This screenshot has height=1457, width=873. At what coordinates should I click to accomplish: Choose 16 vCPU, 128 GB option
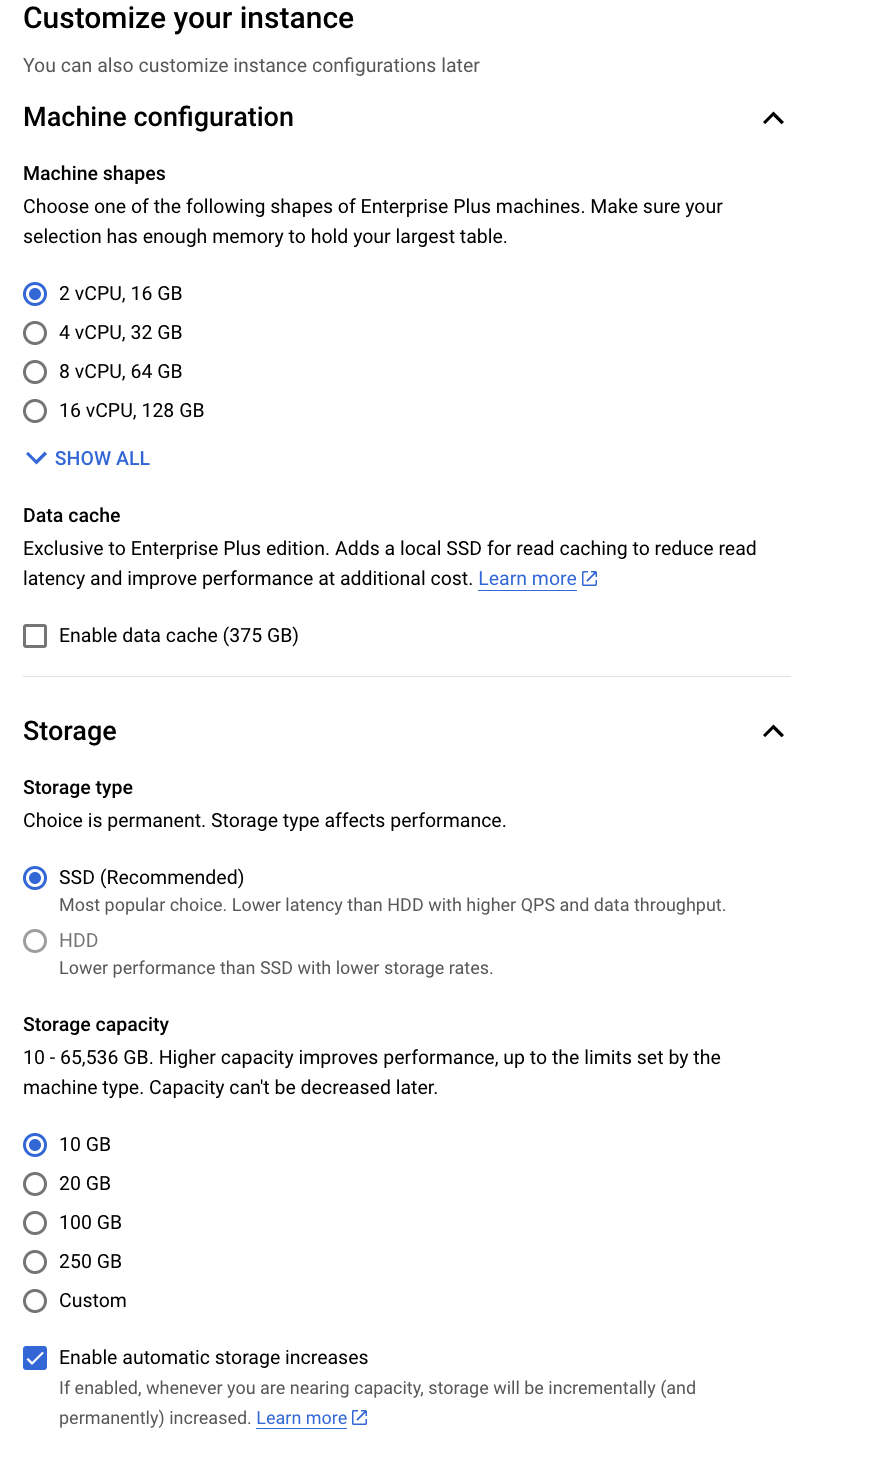[x=35, y=410]
